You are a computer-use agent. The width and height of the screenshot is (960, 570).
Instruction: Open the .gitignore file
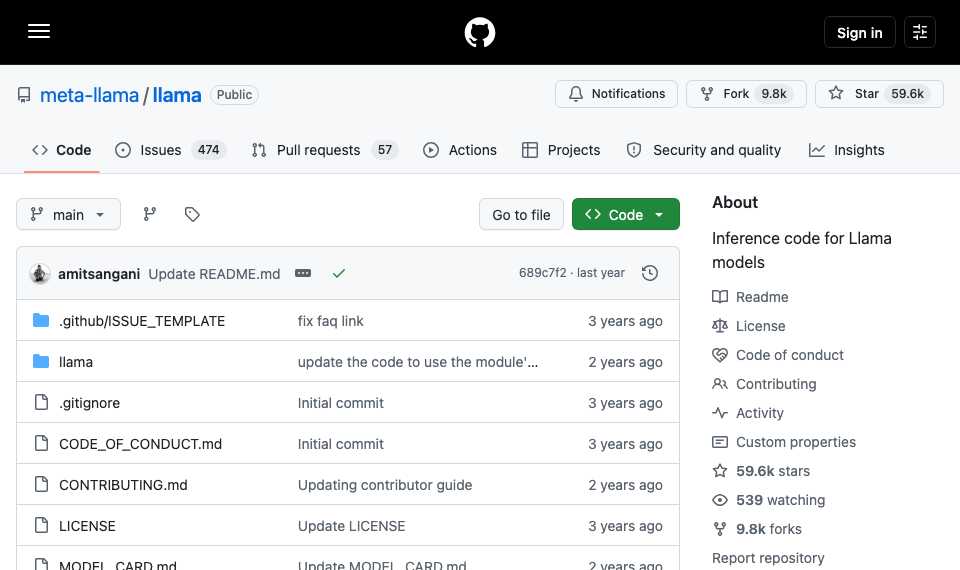click(x=89, y=403)
